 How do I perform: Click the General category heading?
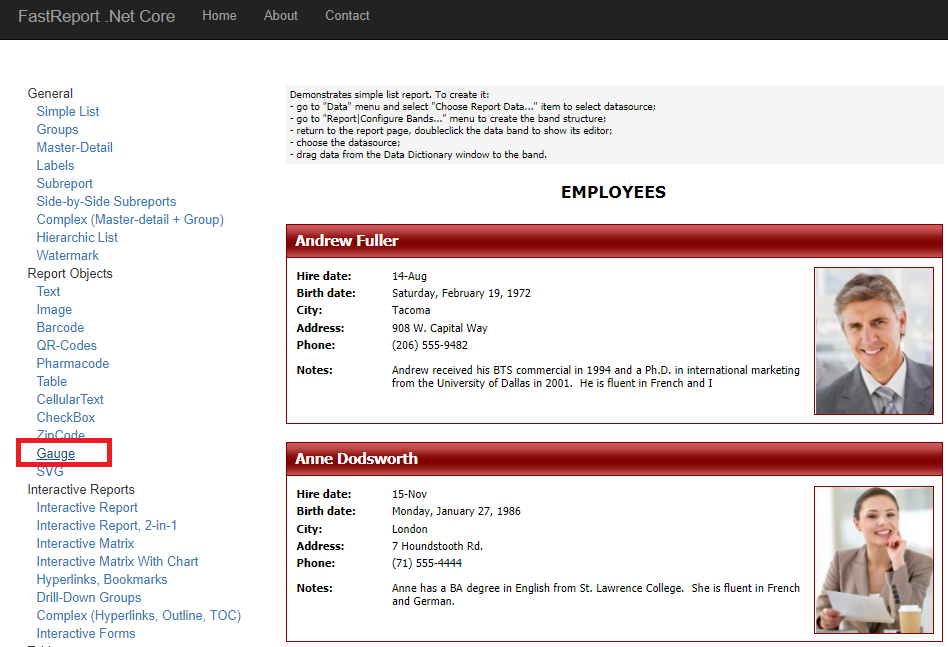coord(50,94)
